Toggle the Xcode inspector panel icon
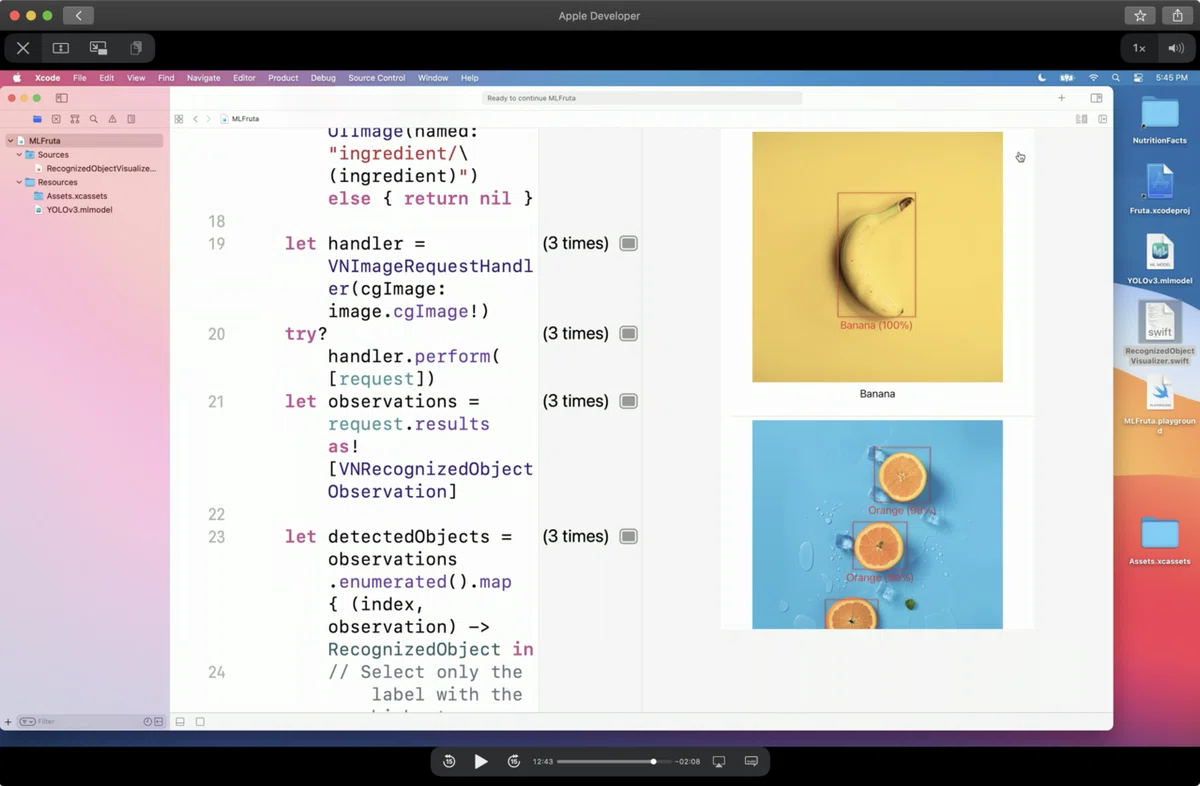 click(x=1096, y=98)
